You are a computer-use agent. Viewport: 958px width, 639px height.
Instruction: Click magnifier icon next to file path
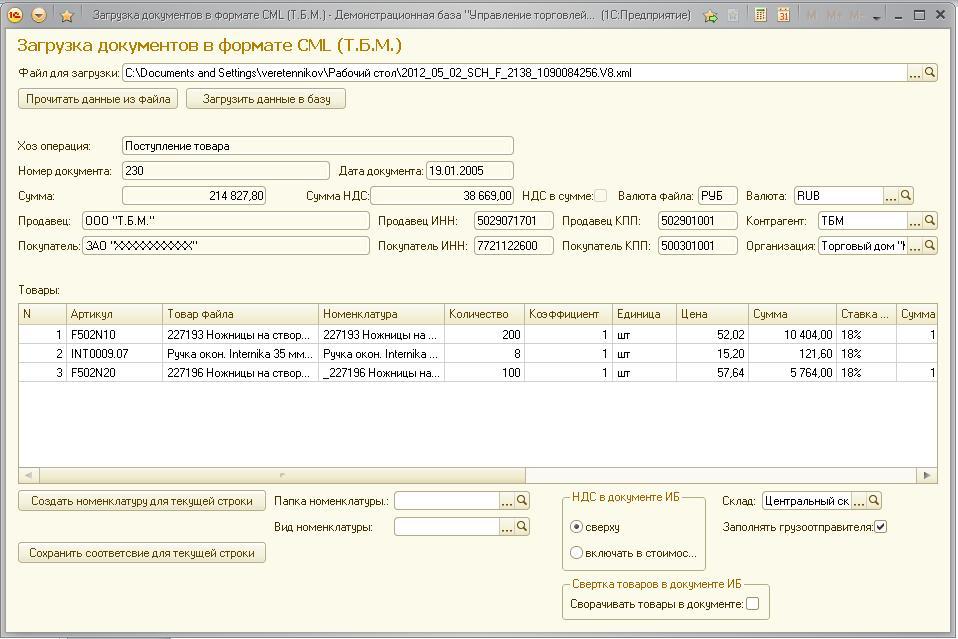930,73
